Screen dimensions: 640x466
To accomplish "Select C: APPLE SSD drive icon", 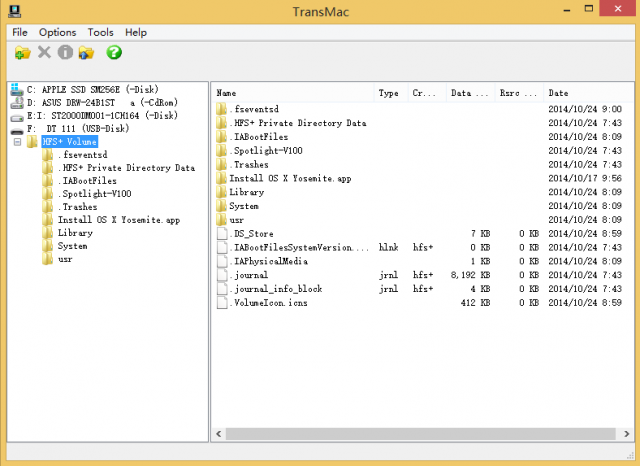I will click(17, 89).
